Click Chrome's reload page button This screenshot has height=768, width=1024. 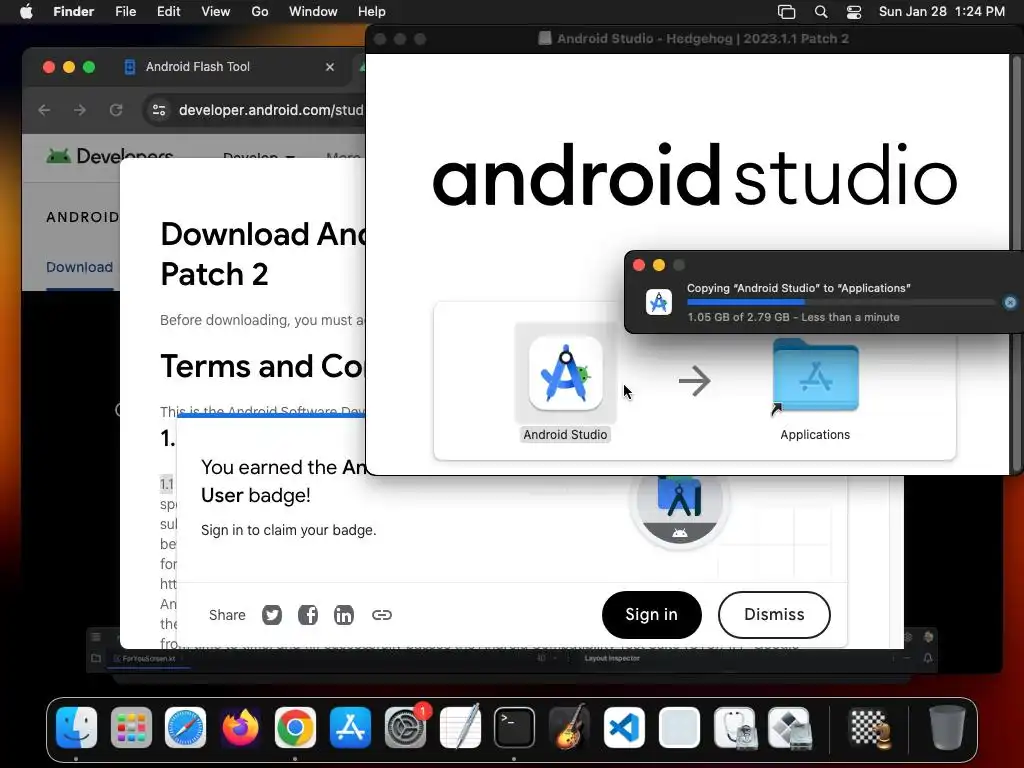(116, 110)
